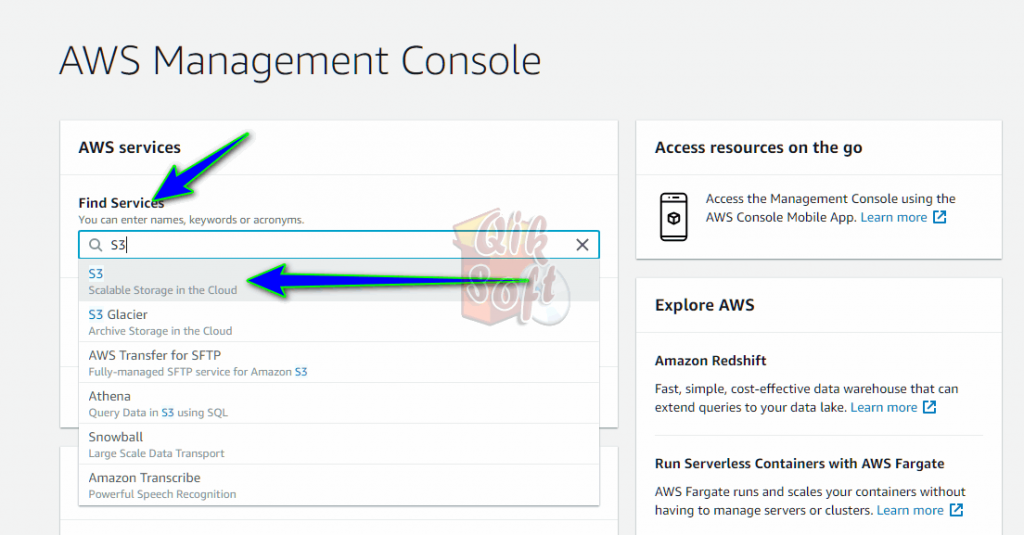Viewport: 1024px width, 535px height.
Task: Click 'You can enter names, keywords or acronyms' hint
Action: [x=191, y=220]
